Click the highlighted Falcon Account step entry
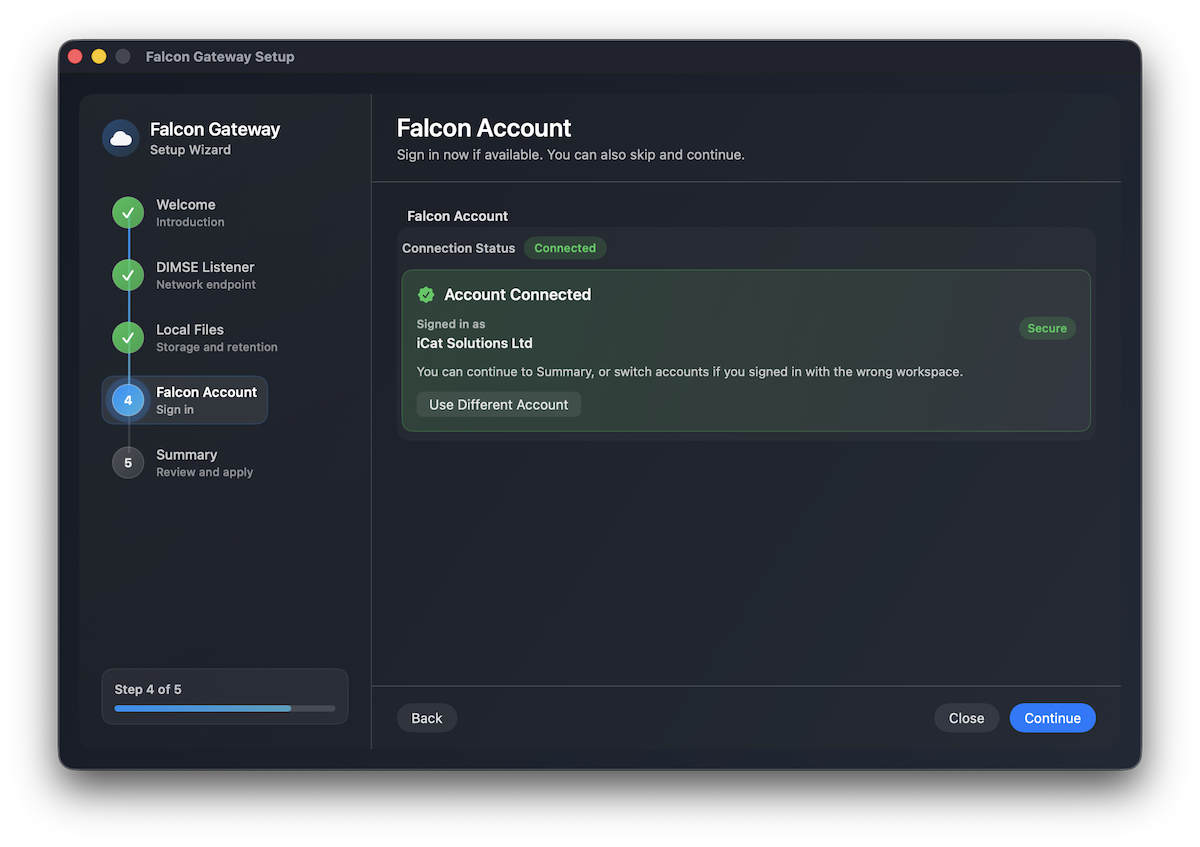The height and width of the screenshot is (847, 1200). [206, 400]
